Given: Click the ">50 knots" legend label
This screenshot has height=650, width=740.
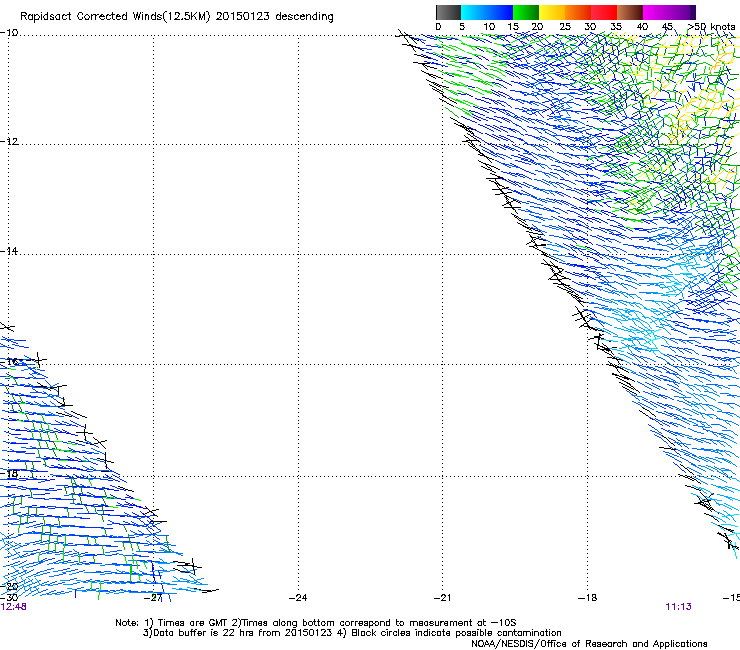Looking at the screenshot, I should (711, 27).
